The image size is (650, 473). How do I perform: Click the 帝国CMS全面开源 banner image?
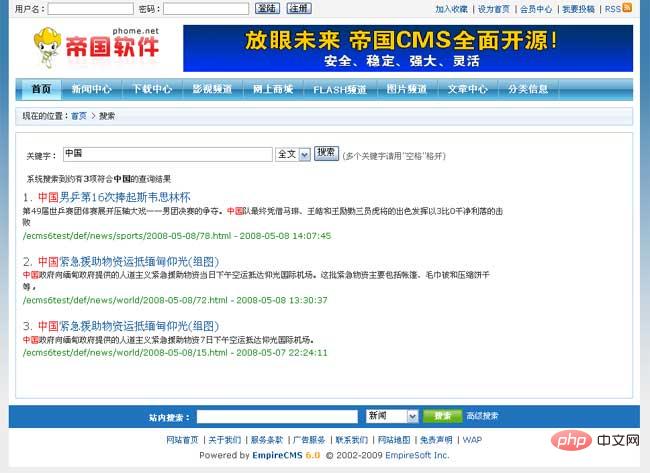(x=407, y=48)
